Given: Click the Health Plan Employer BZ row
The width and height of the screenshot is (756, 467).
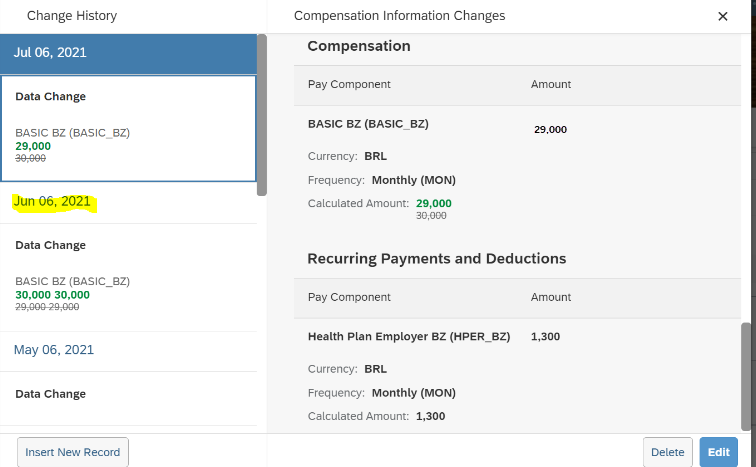Looking at the screenshot, I should coord(517,336).
